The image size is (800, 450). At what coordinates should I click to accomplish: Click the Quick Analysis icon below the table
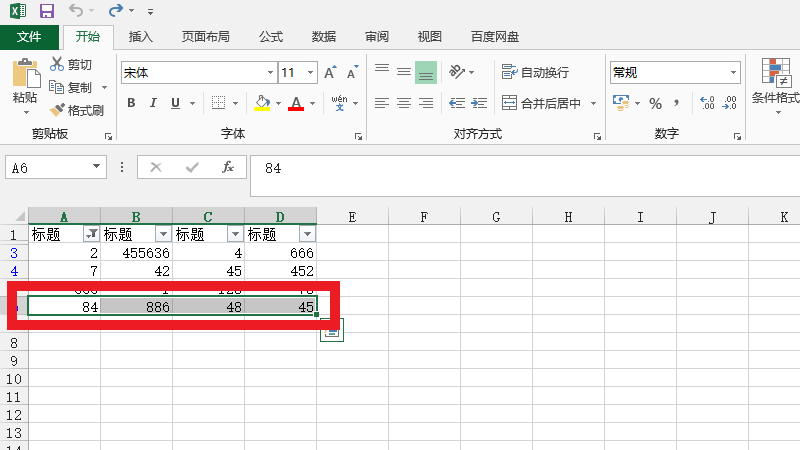tap(332, 331)
